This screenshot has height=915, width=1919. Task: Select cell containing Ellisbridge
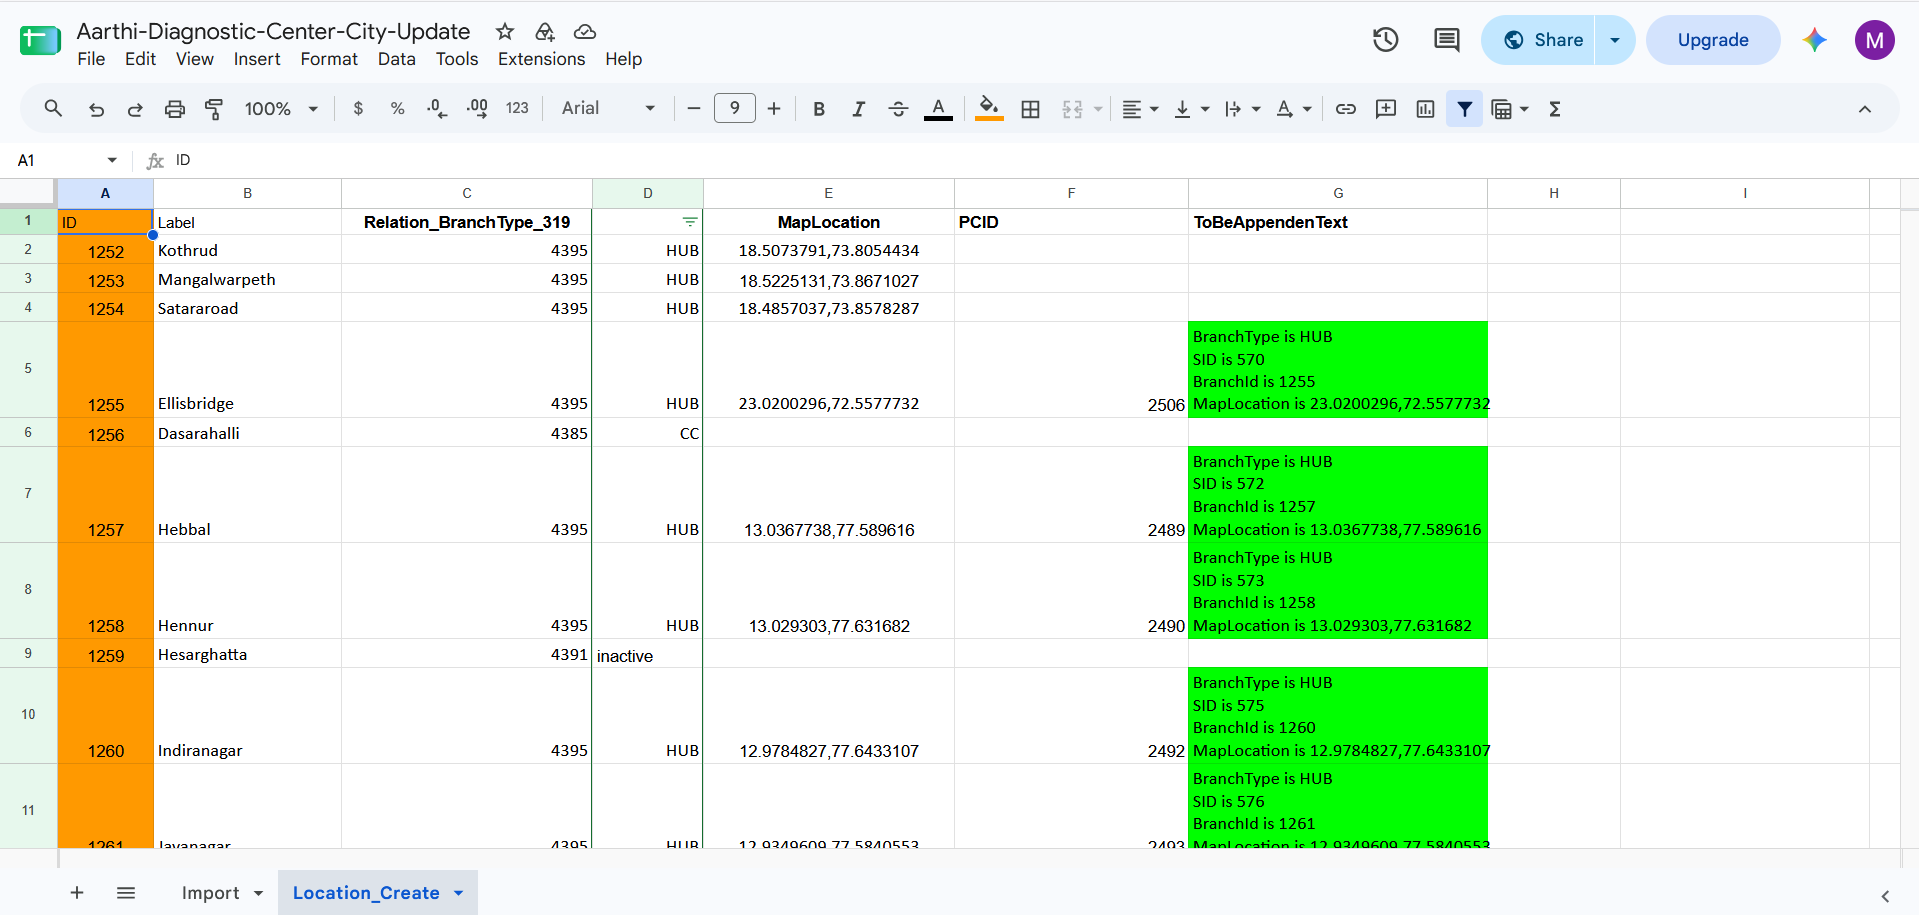coord(247,369)
